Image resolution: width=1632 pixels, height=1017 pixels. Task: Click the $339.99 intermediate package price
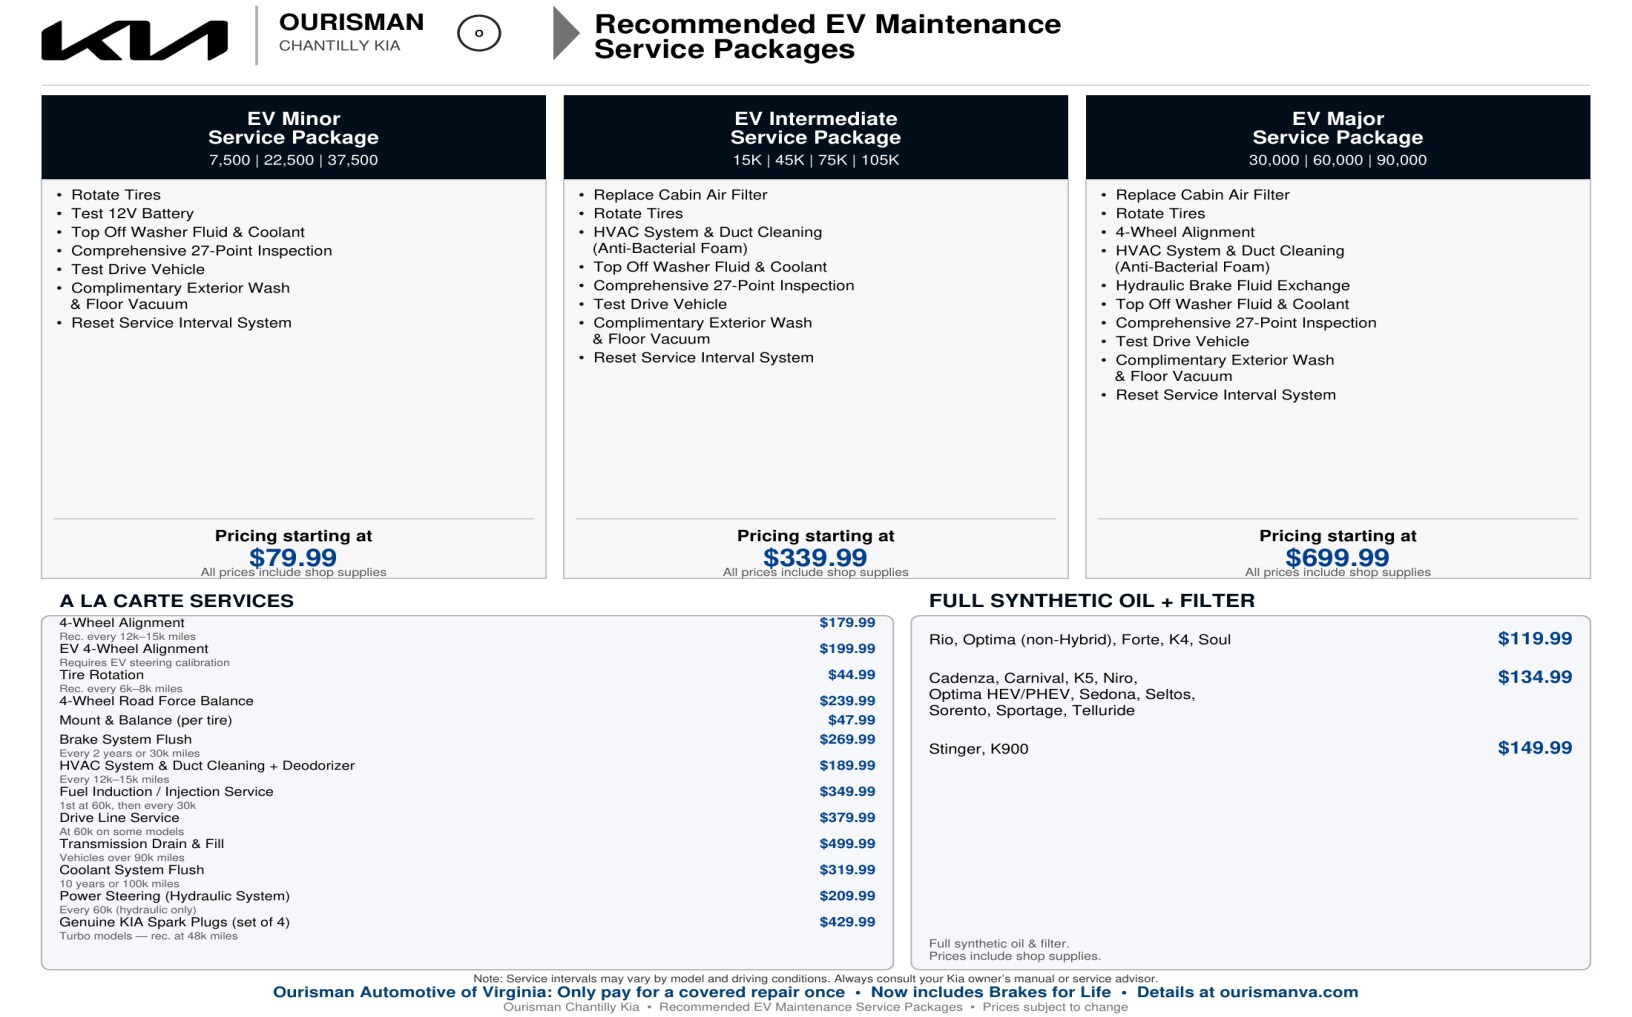(x=815, y=557)
